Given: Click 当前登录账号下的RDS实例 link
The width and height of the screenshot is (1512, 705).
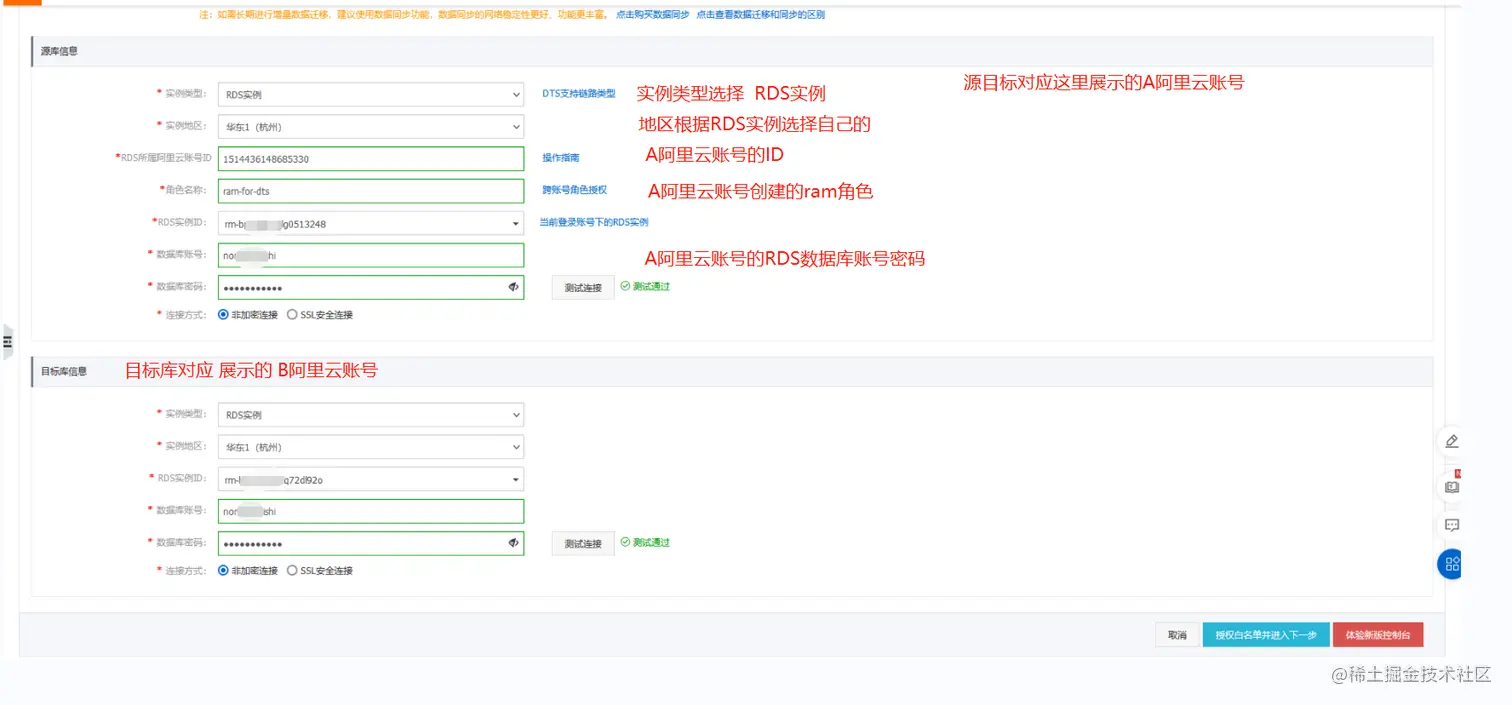Looking at the screenshot, I should pos(594,222).
